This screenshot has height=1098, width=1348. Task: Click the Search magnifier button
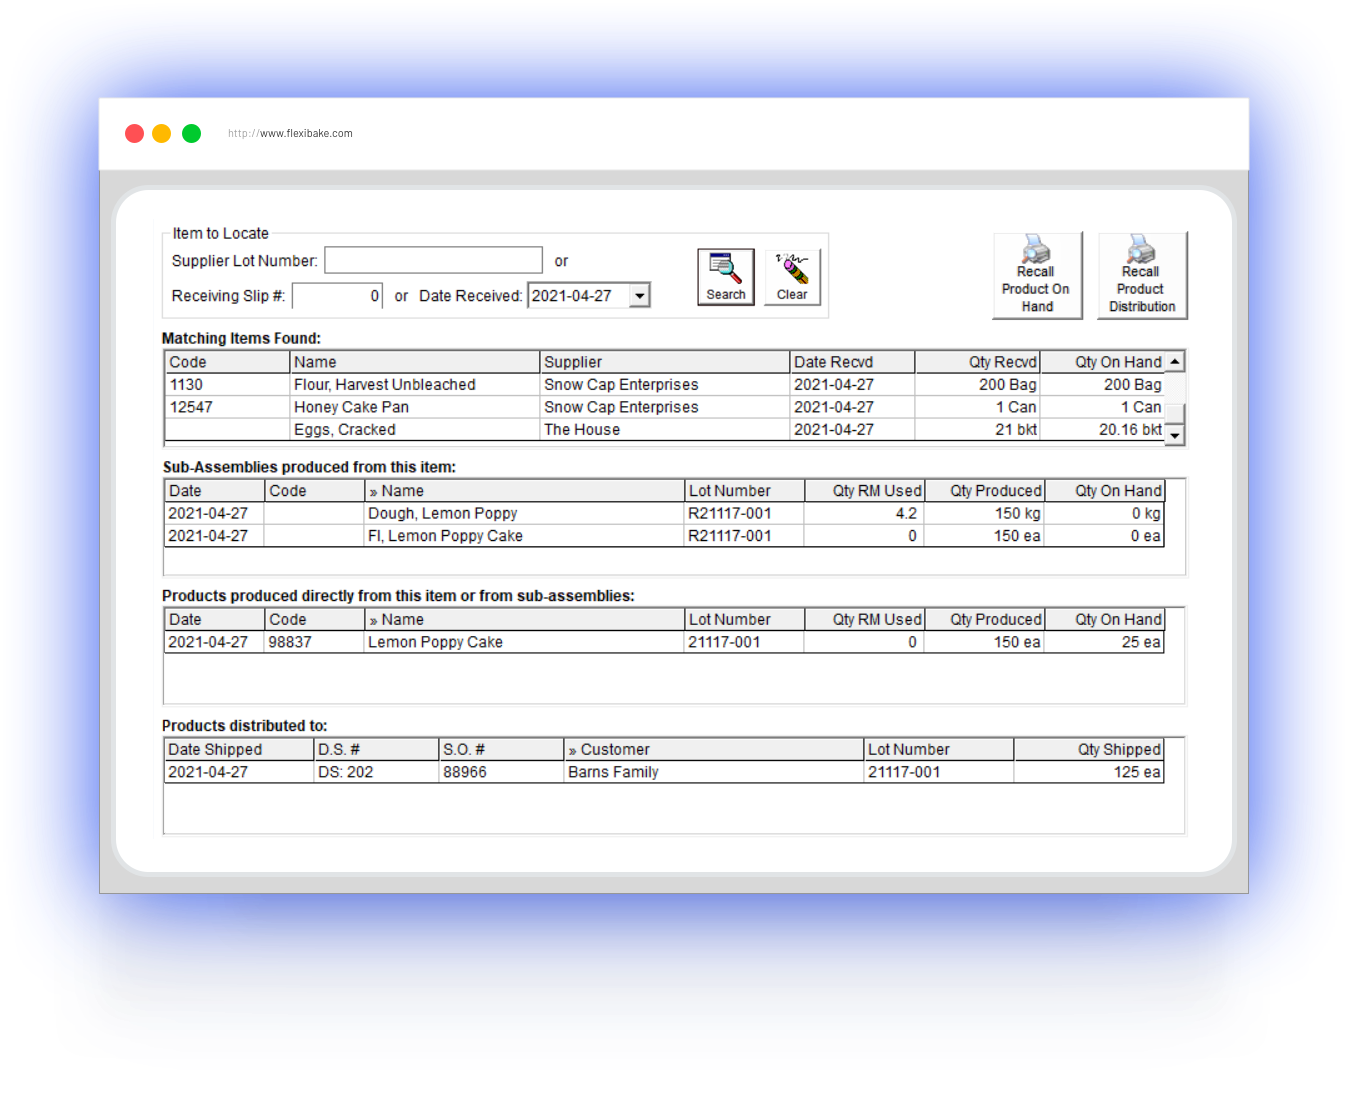pos(725,277)
